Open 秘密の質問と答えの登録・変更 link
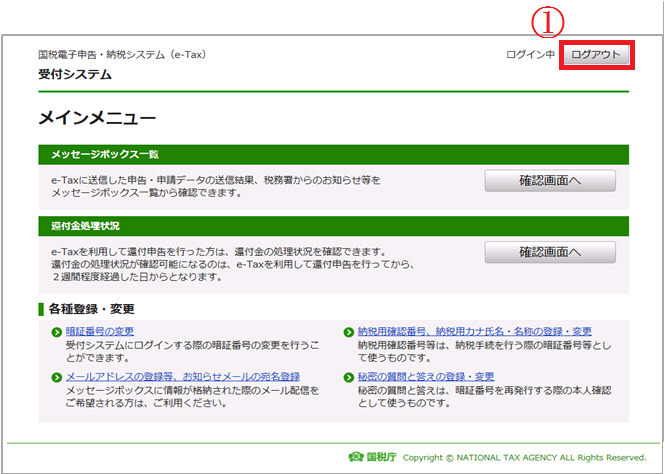This screenshot has height=474, width=665. coord(426,376)
